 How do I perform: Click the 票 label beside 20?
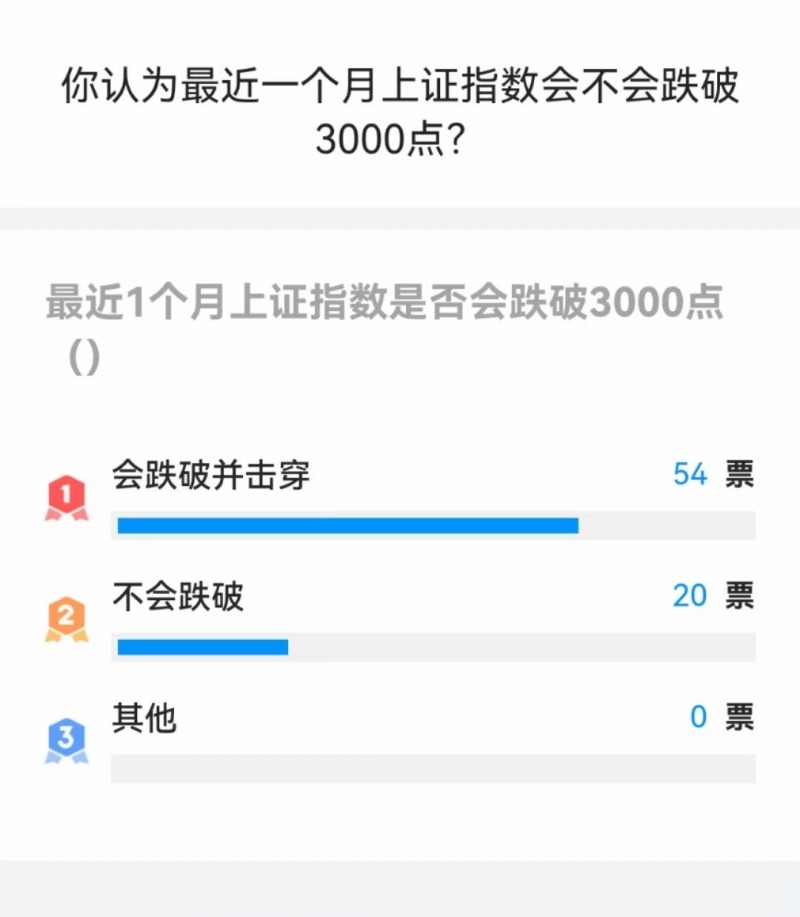(x=740, y=596)
